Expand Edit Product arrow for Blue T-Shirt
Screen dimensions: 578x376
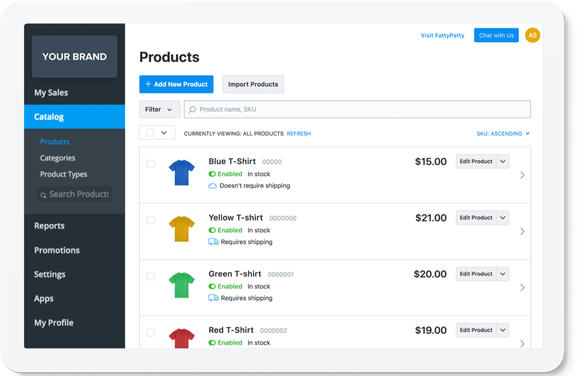[503, 161]
